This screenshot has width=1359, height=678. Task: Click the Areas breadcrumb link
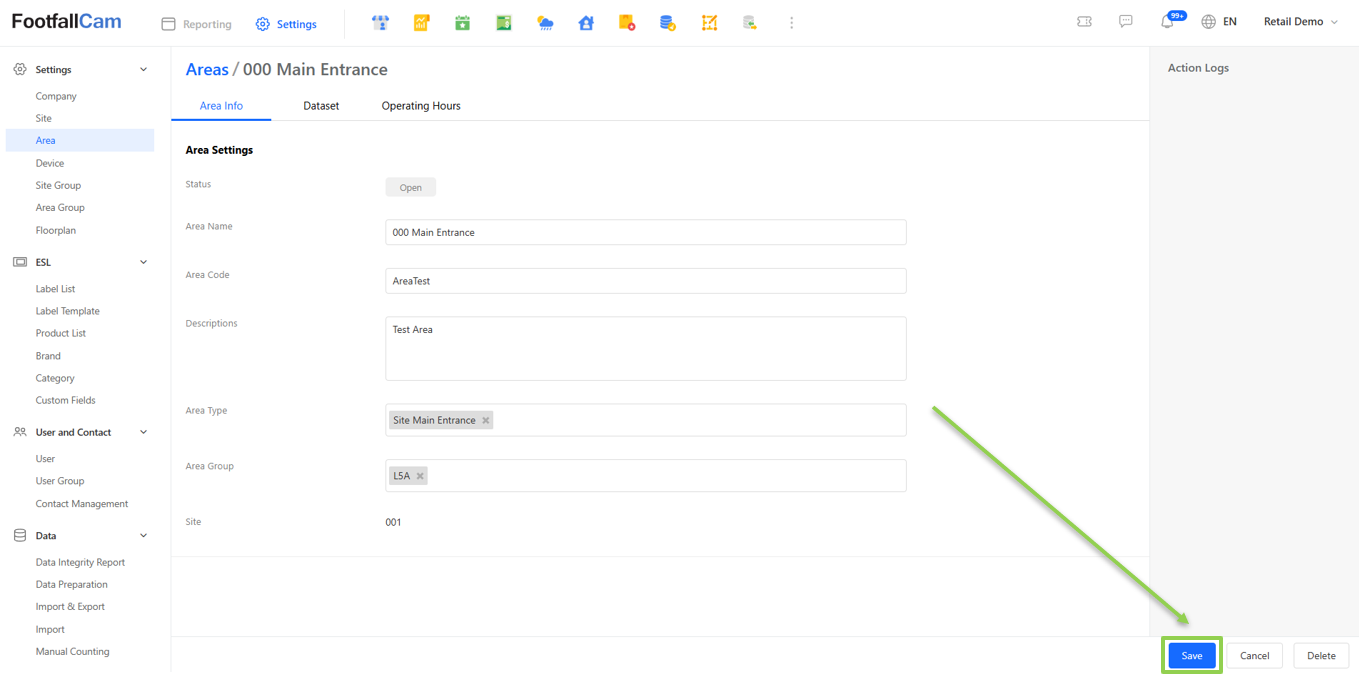coord(207,70)
